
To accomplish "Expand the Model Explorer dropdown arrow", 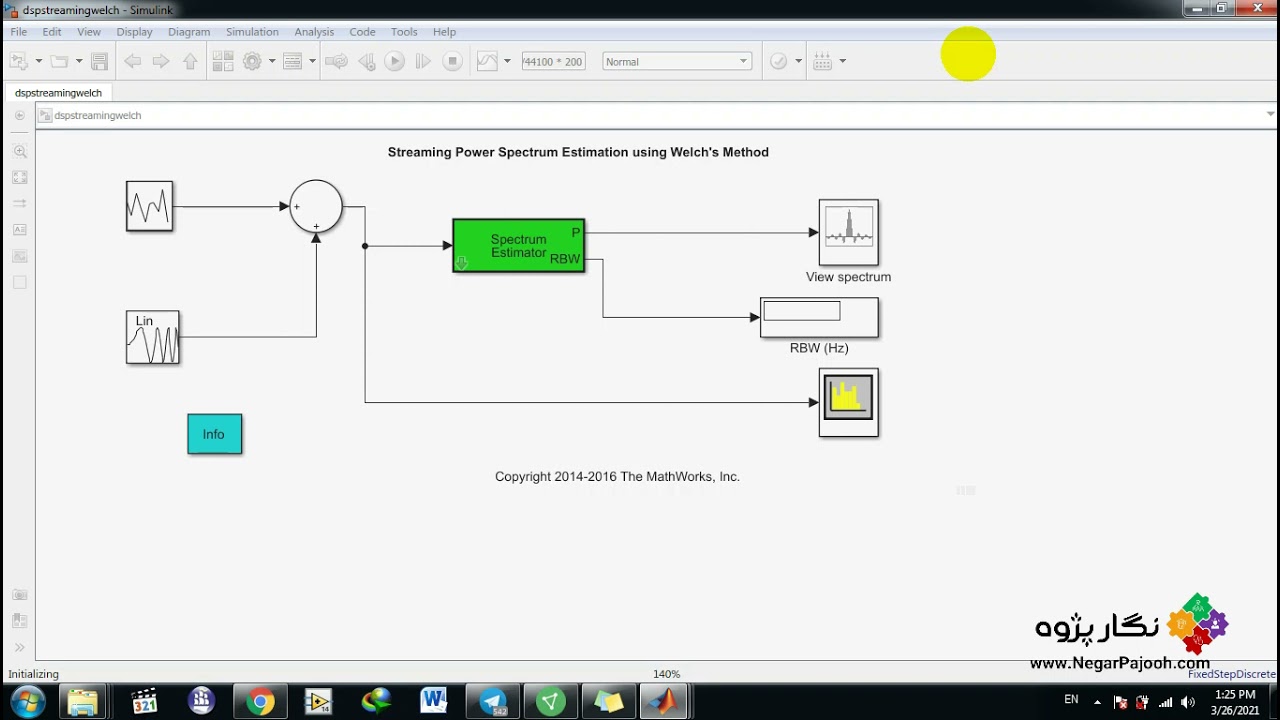I will 312,61.
